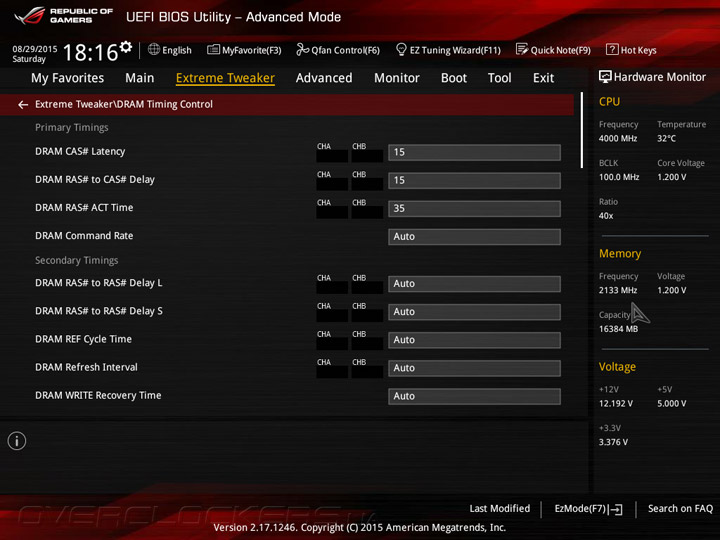Viewport: 720px width, 540px height.
Task: Switch to Main tab
Action: coord(140,78)
